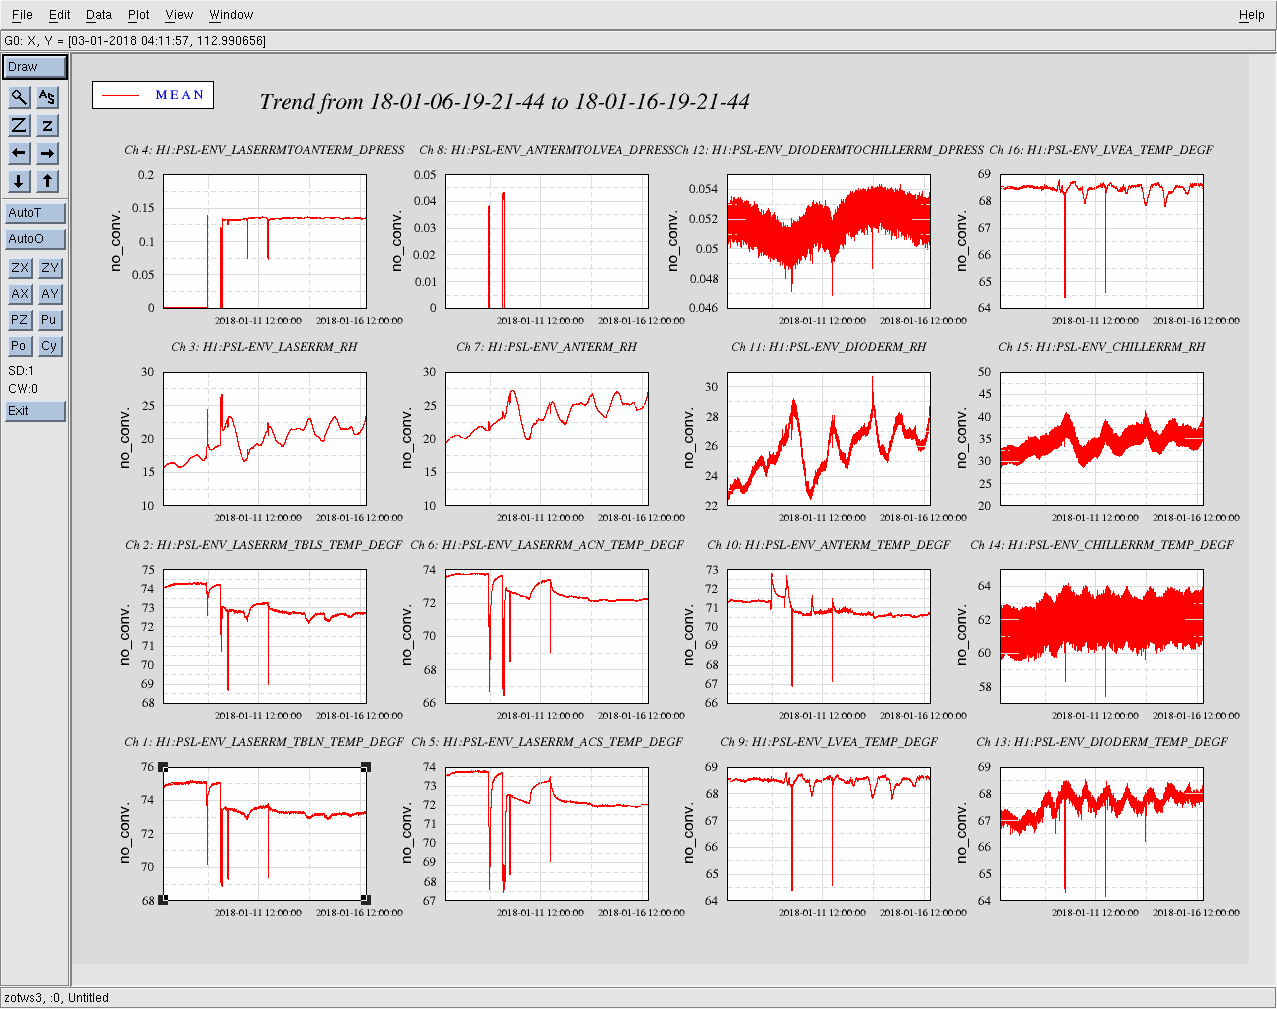Open the Plot menu
The image size is (1277, 1009).
click(x=138, y=15)
